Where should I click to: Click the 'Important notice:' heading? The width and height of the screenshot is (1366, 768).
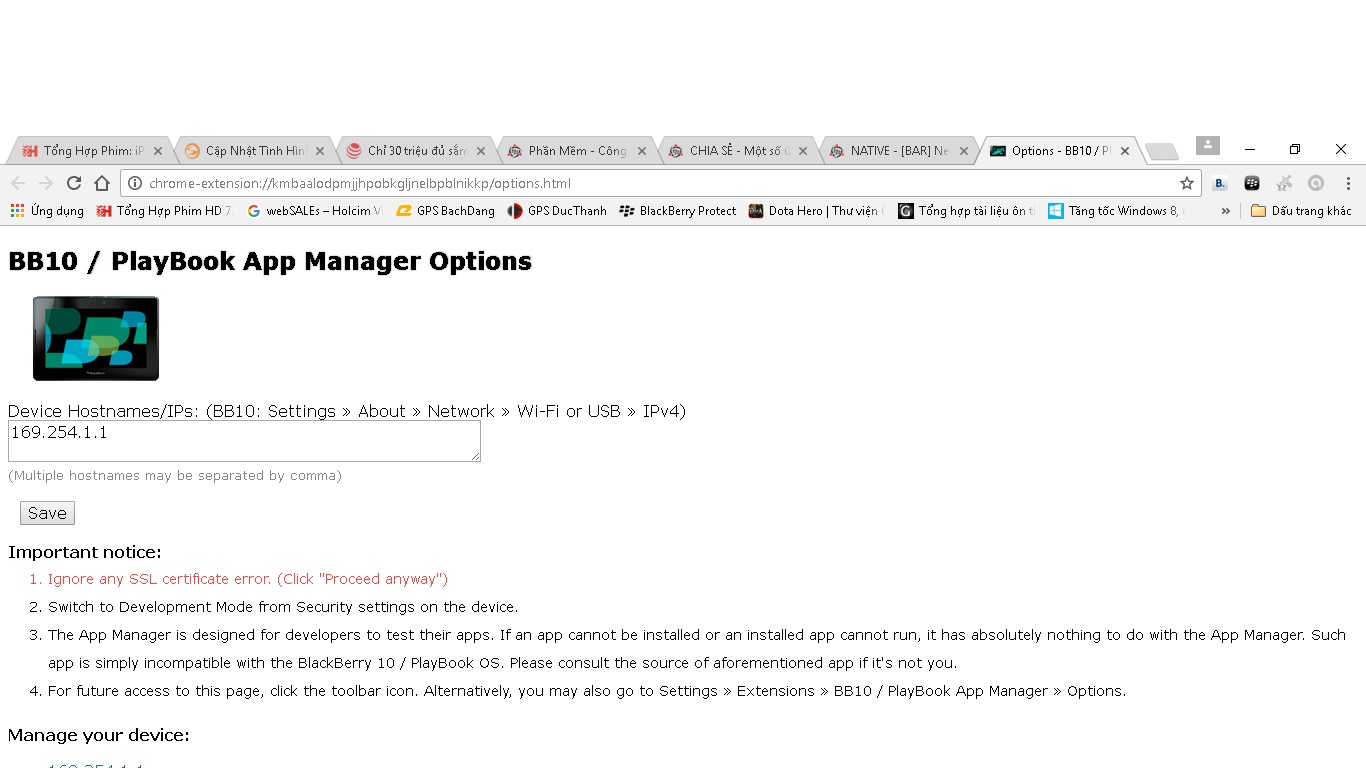pyautogui.click(x=85, y=552)
